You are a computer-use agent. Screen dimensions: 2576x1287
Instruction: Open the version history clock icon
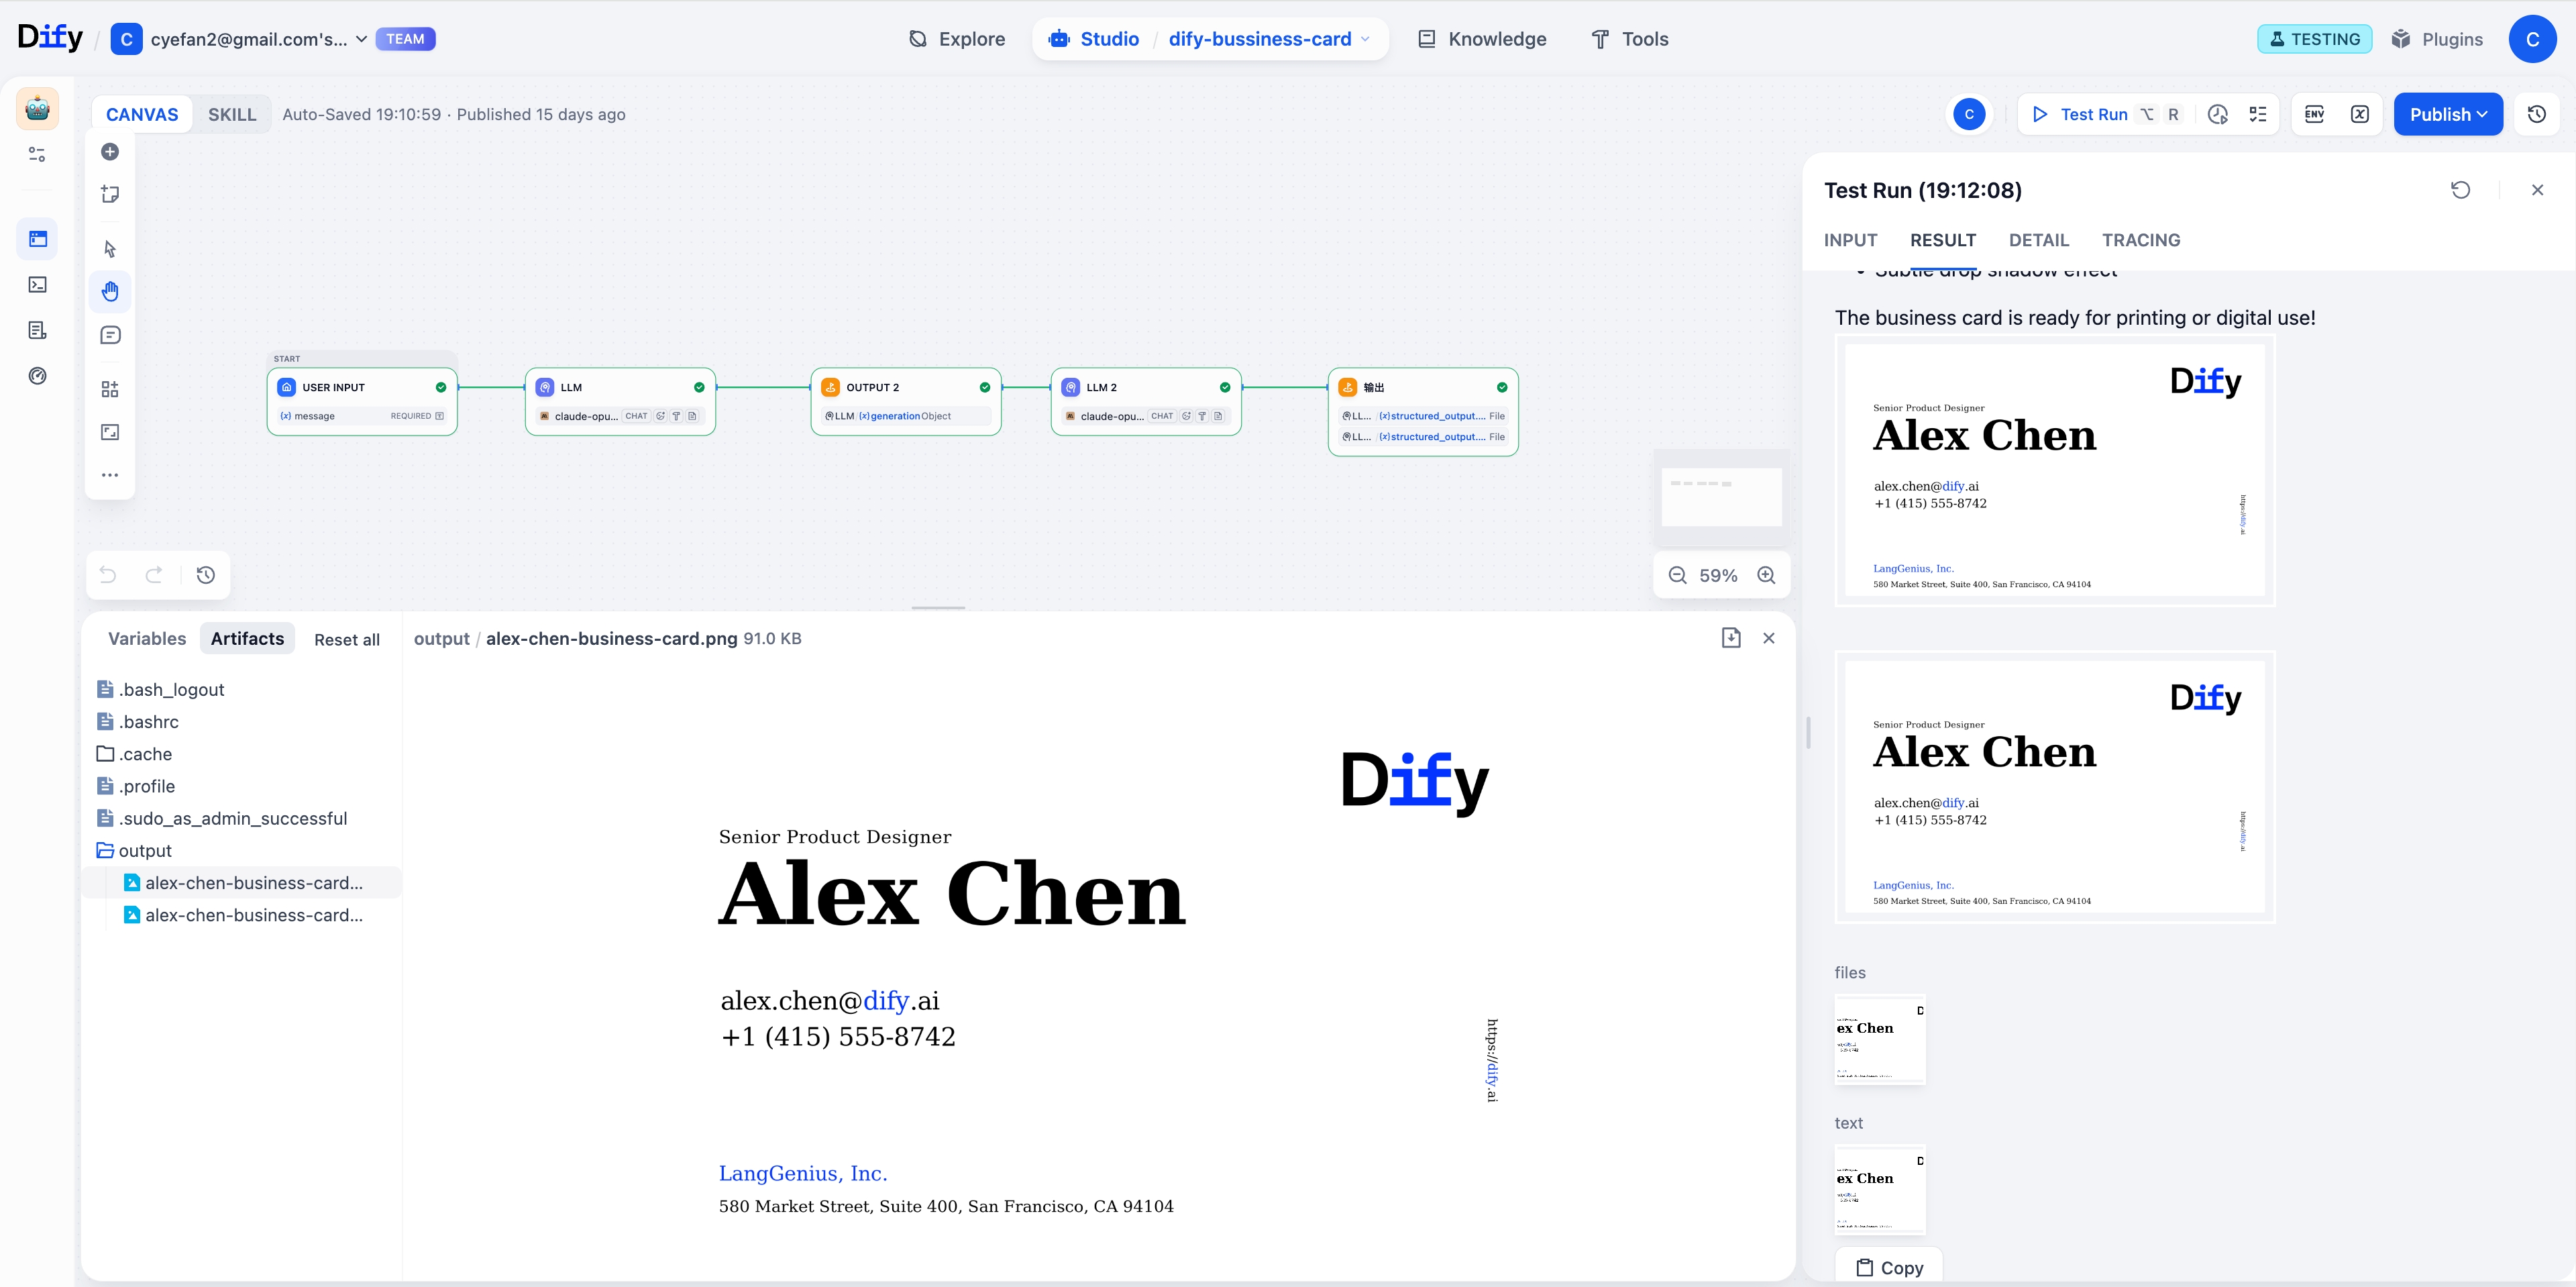pyautogui.click(x=2536, y=114)
